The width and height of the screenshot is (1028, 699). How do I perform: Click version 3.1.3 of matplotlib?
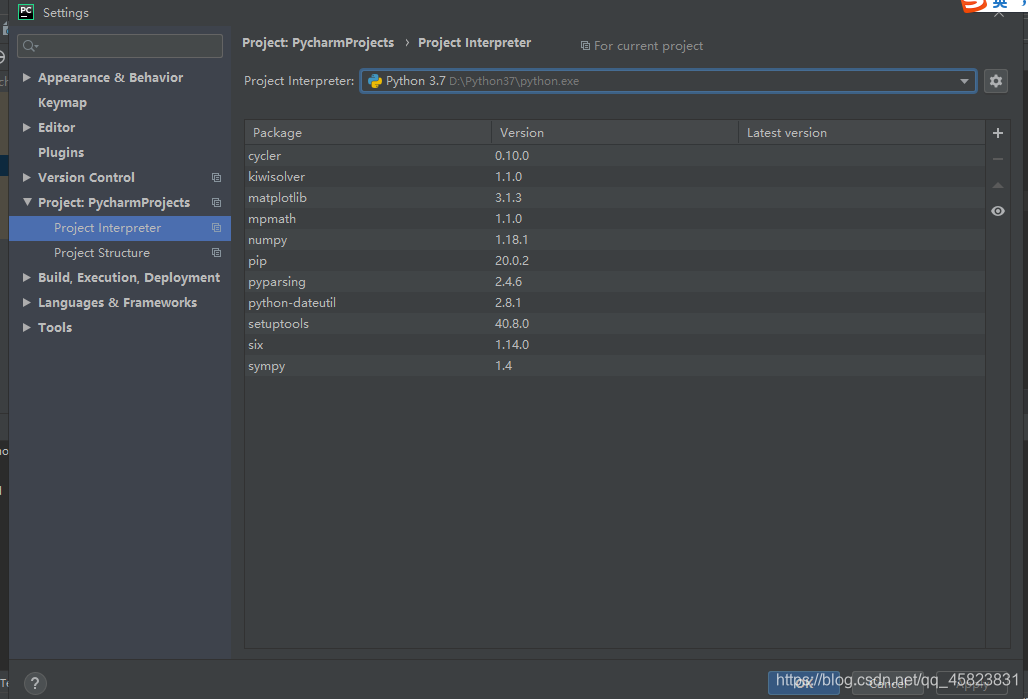point(508,197)
